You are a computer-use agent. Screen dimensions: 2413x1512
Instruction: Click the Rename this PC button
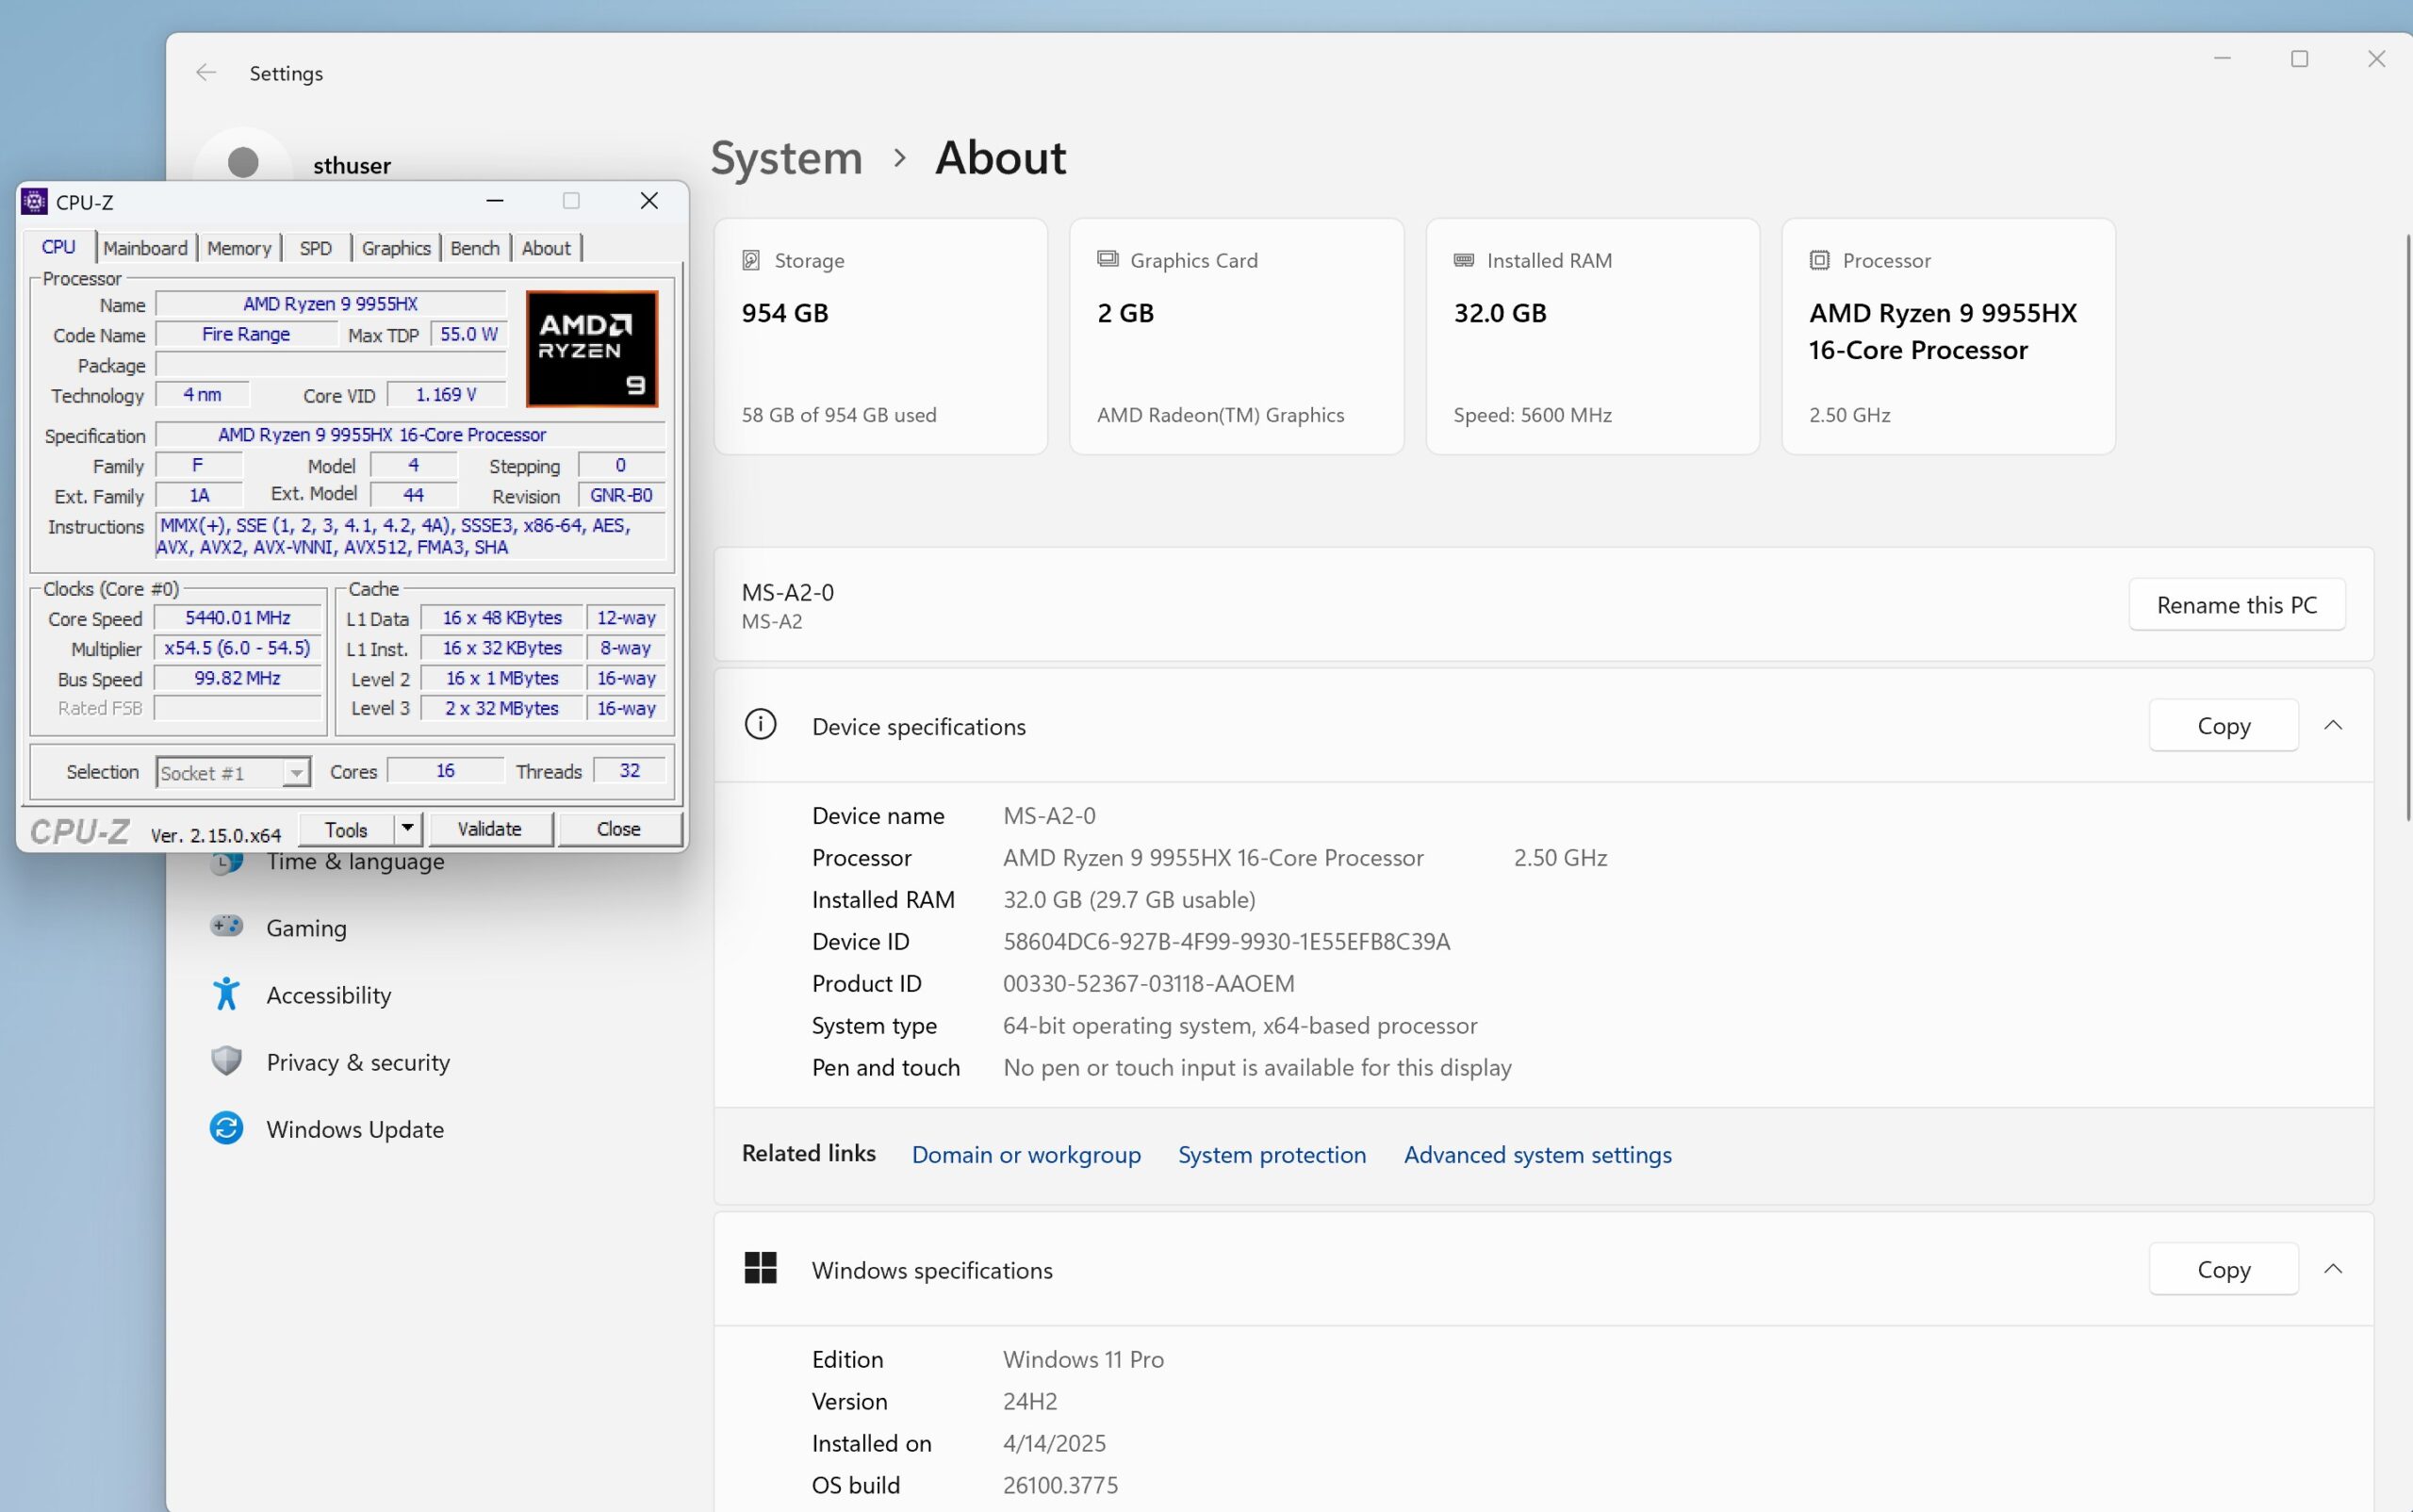coord(2236,605)
